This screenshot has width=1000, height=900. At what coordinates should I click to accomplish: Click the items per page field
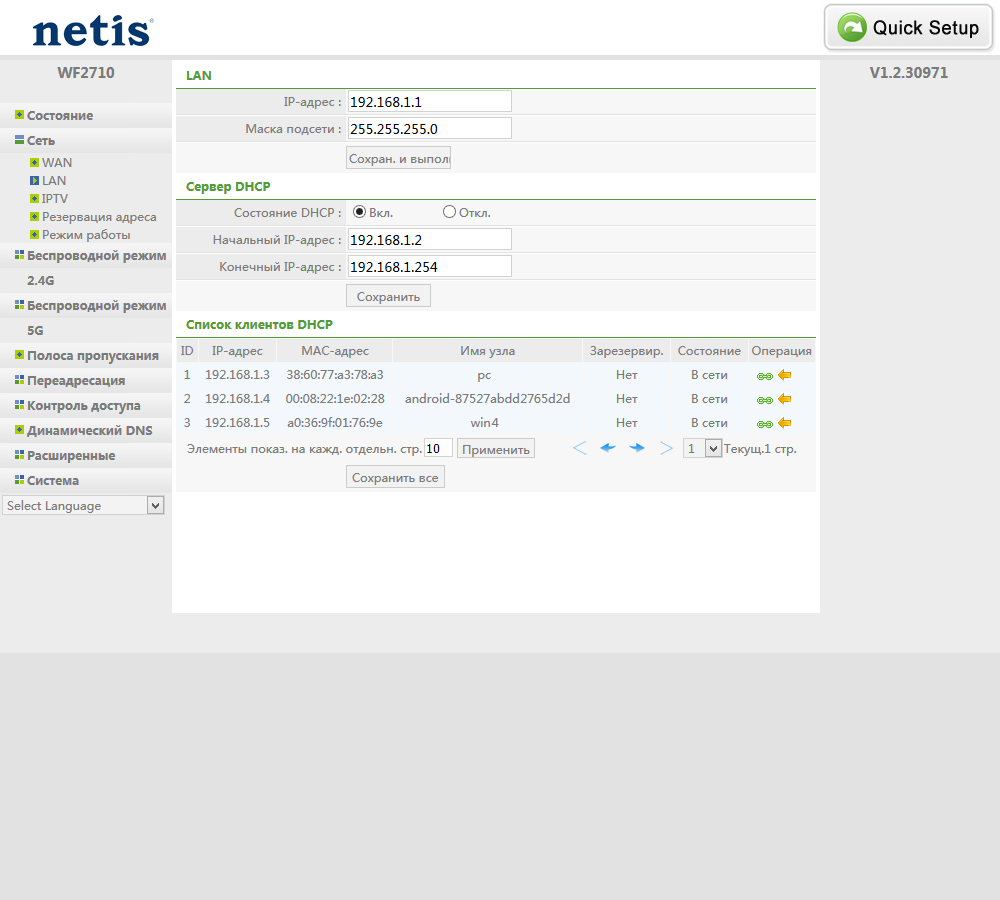pos(439,448)
